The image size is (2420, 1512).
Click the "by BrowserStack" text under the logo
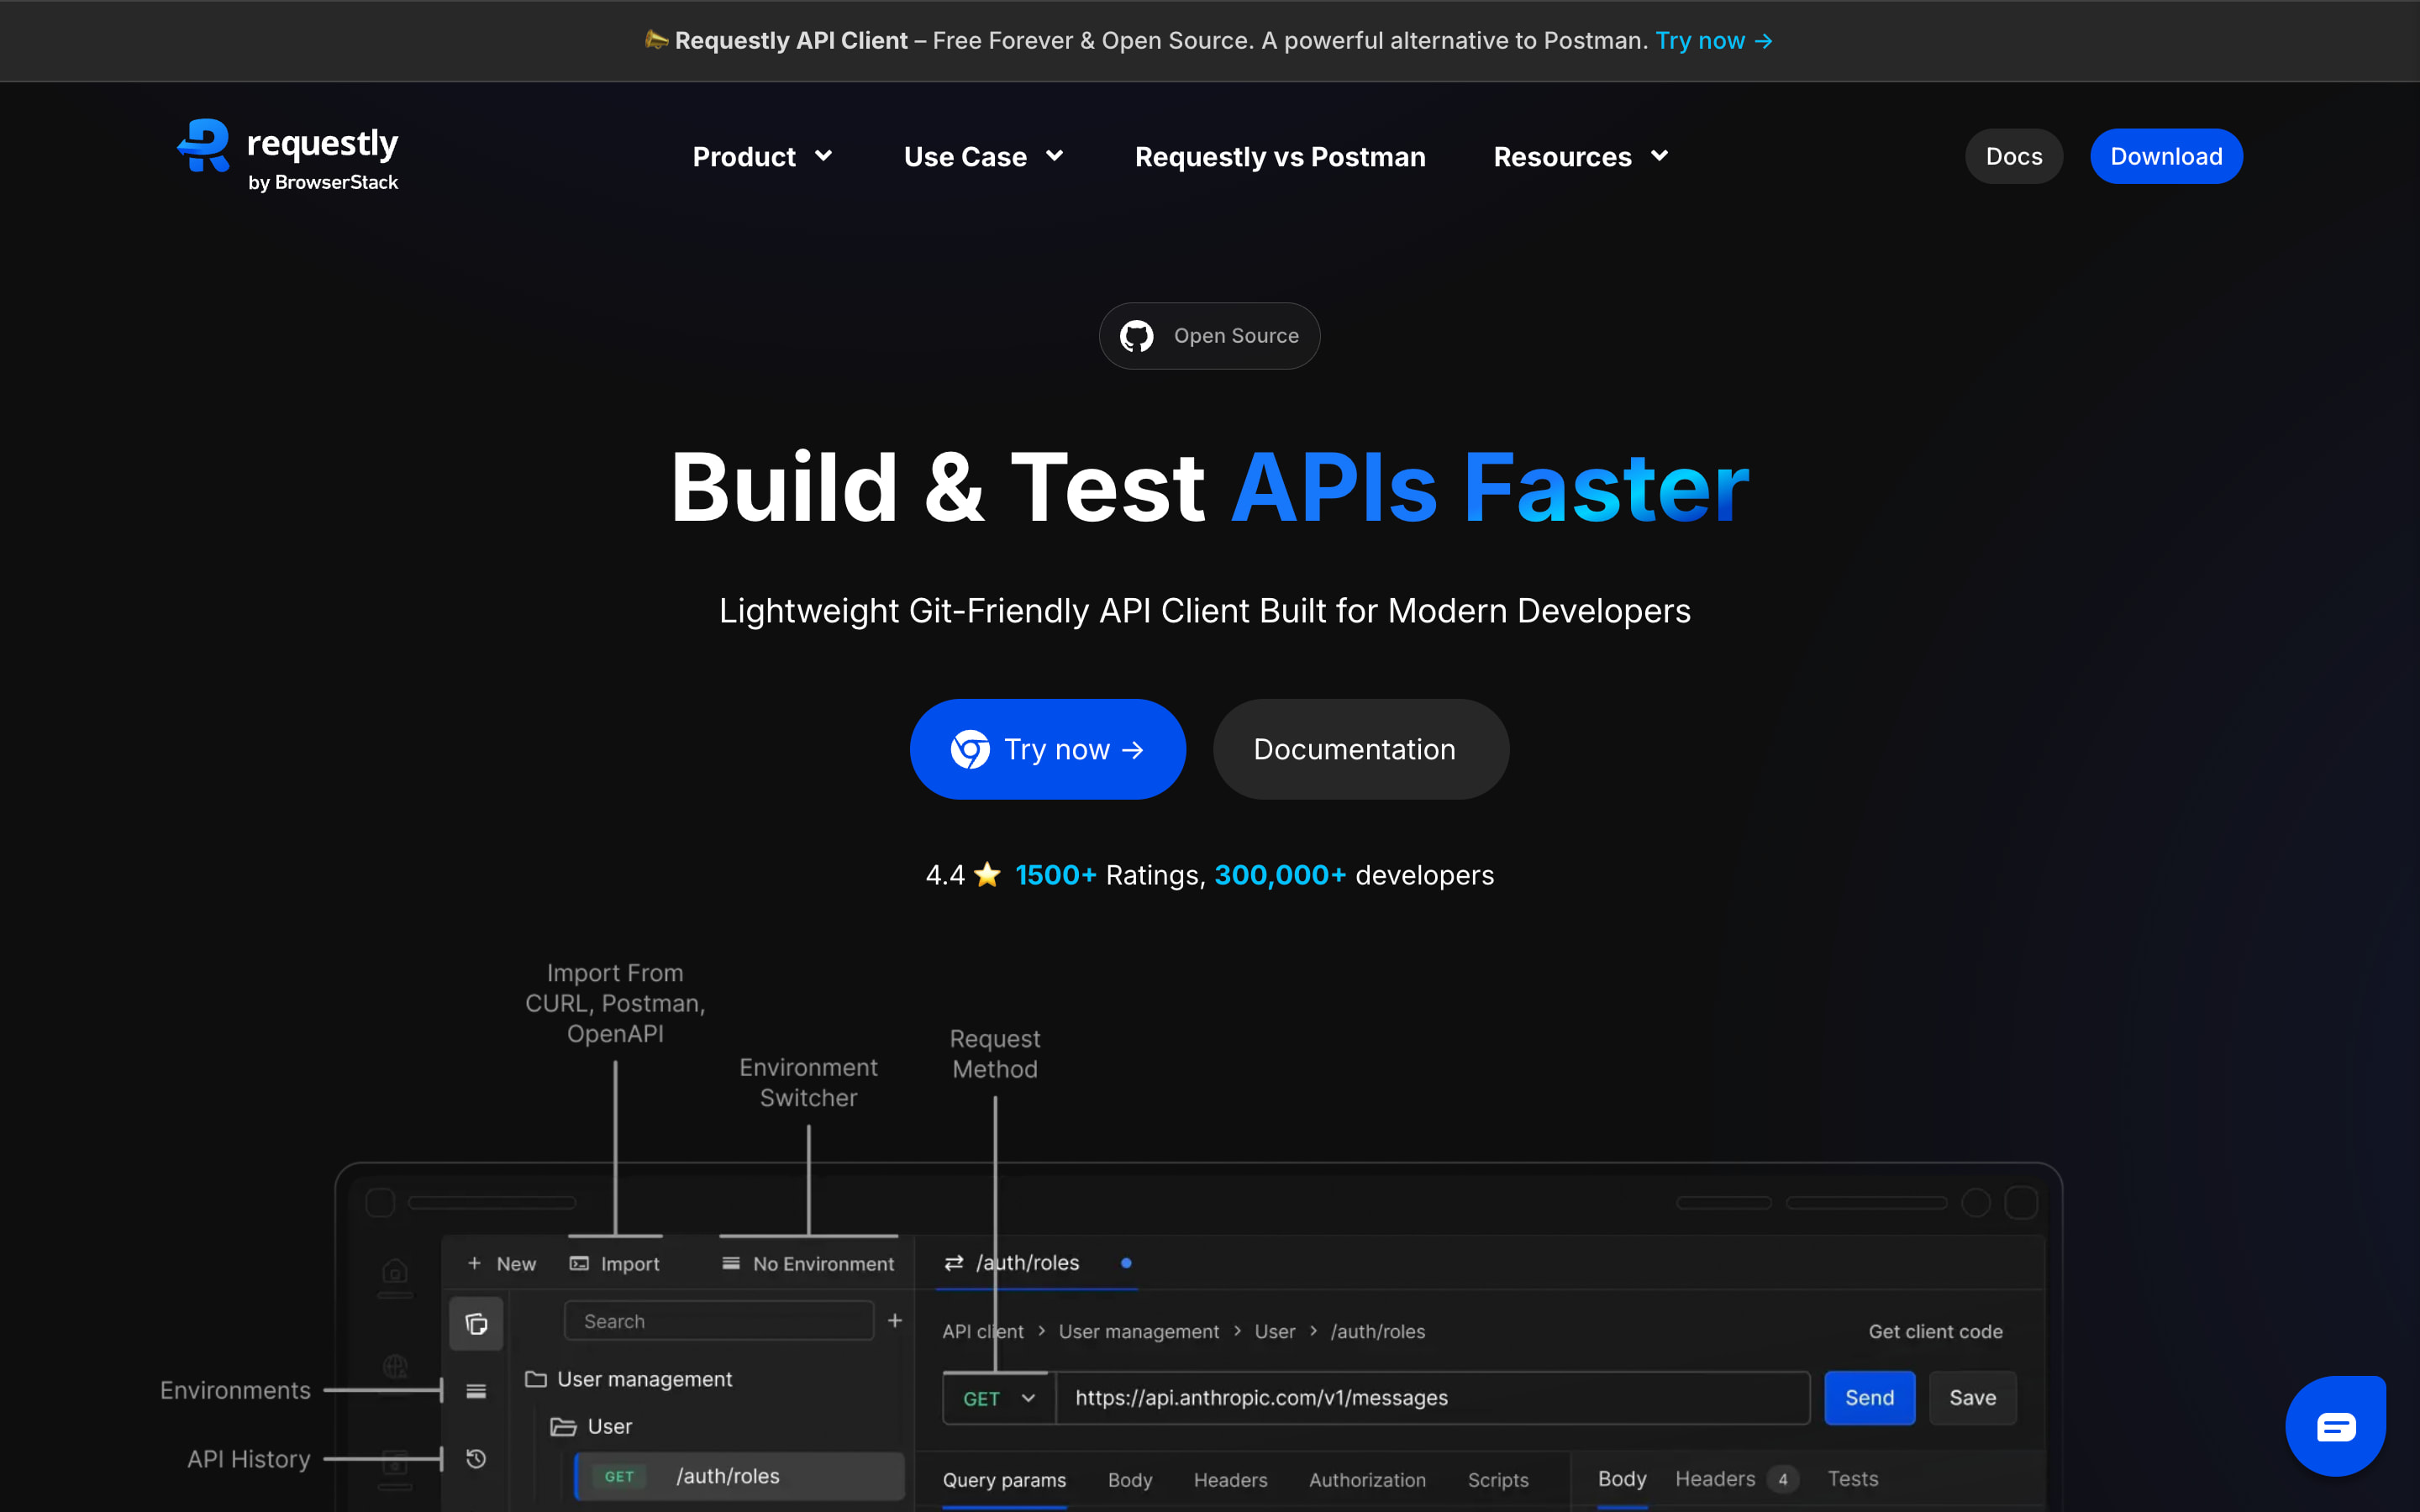pyautogui.click(x=323, y=182)
